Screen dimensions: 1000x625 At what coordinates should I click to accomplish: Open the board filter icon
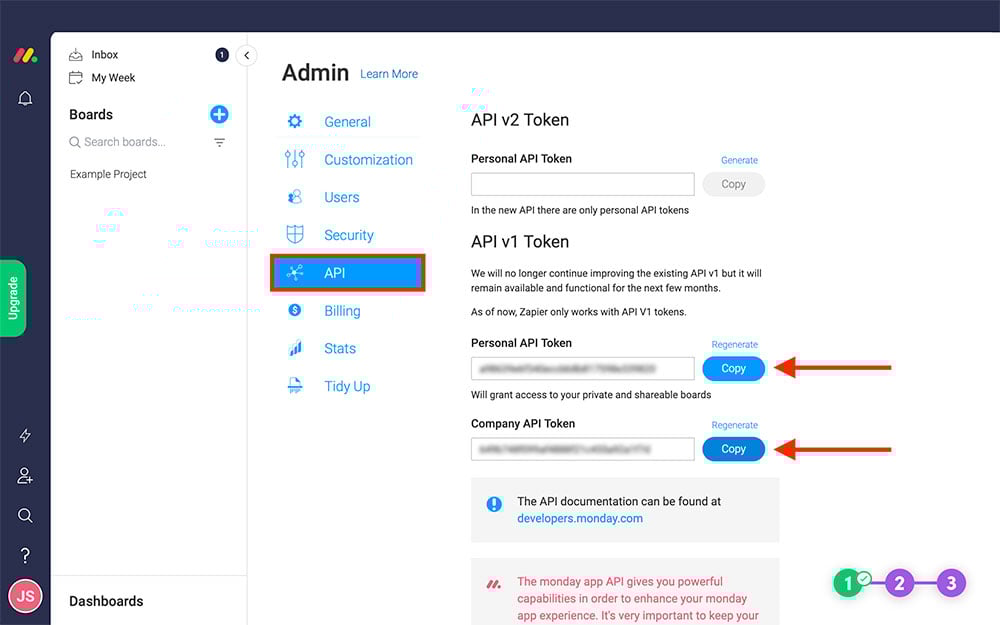click(220, 143)
